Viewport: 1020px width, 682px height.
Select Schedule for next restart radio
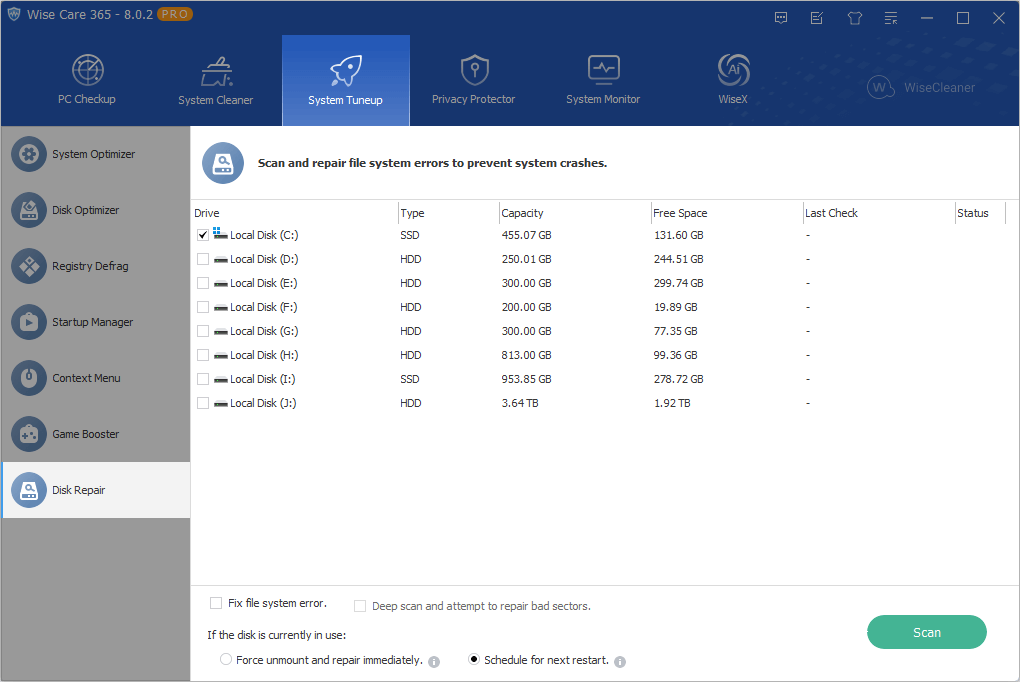pos(474,659)
